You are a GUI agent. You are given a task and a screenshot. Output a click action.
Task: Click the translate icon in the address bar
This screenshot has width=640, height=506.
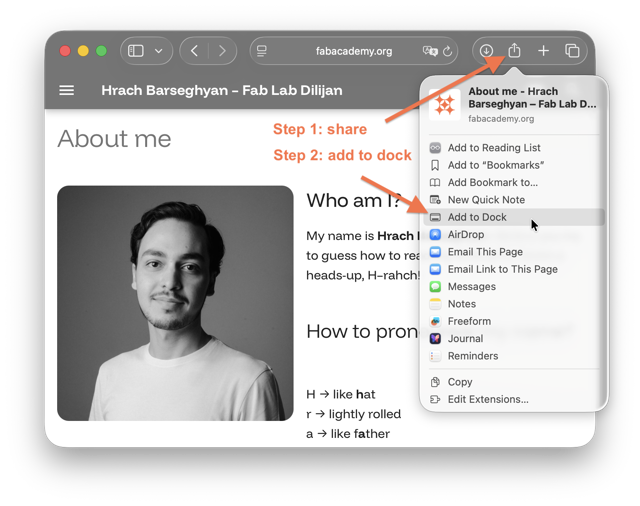click(x=430, y=51)
